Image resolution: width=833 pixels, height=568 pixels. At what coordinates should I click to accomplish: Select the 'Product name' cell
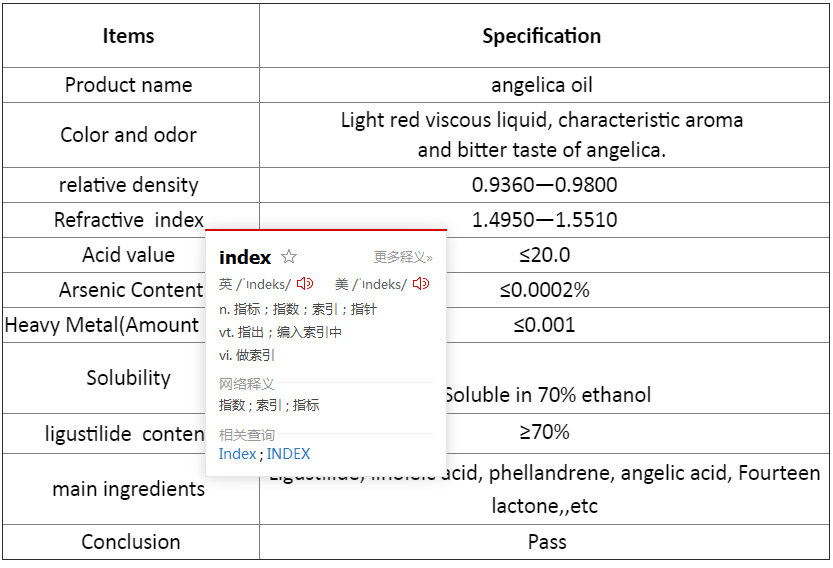(x=129, y=85)
